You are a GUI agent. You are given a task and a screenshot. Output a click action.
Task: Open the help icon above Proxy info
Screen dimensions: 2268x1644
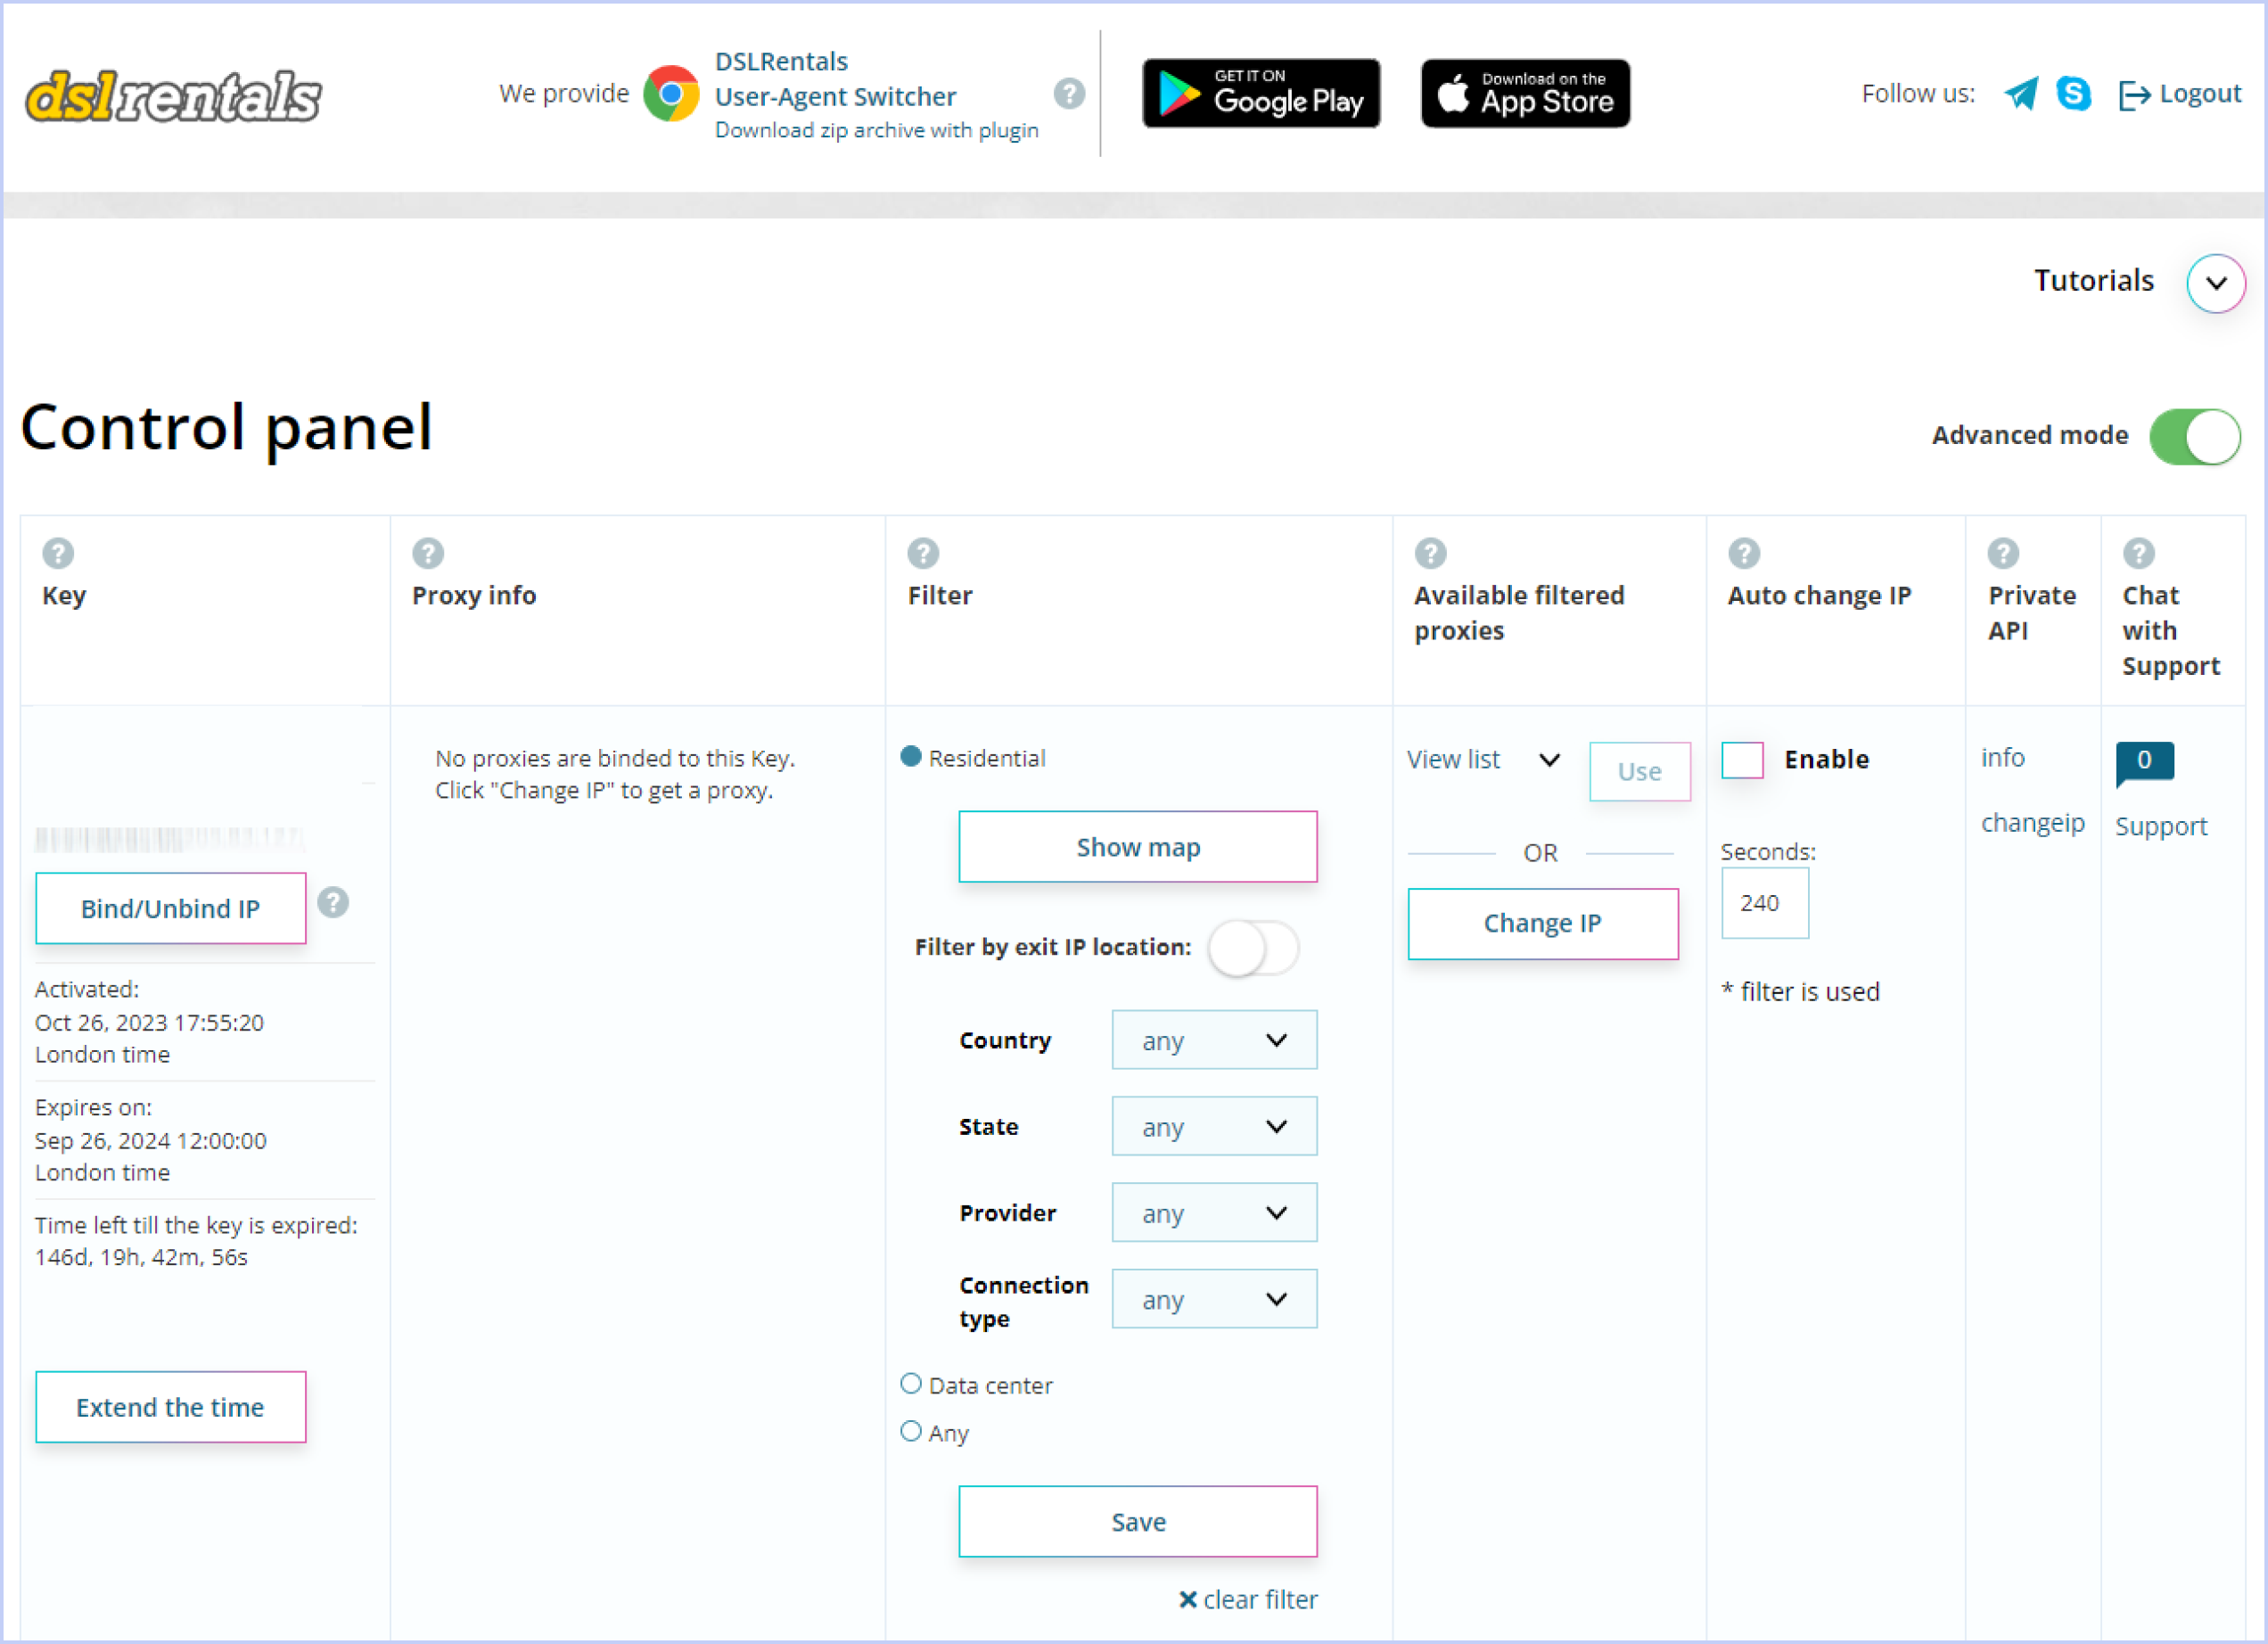point(428,553)
